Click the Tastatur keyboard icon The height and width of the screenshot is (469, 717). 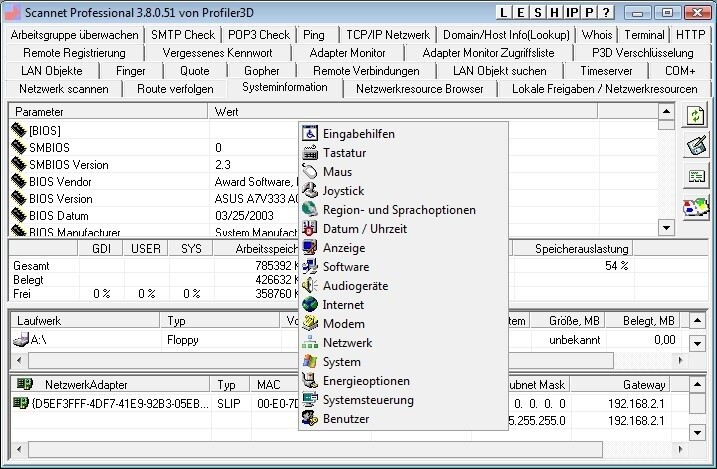[310, 153]
